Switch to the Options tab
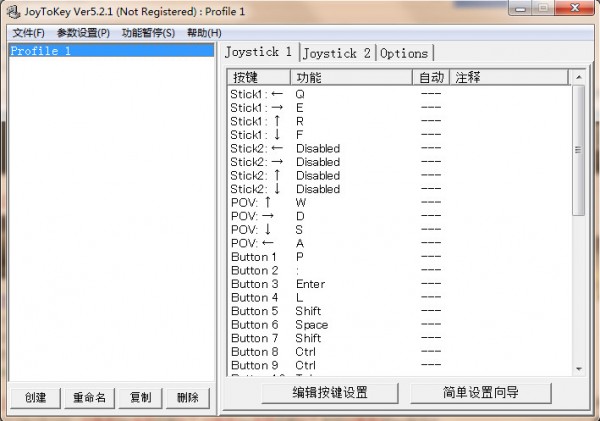The image size is (600, 421). pos(404,53)
